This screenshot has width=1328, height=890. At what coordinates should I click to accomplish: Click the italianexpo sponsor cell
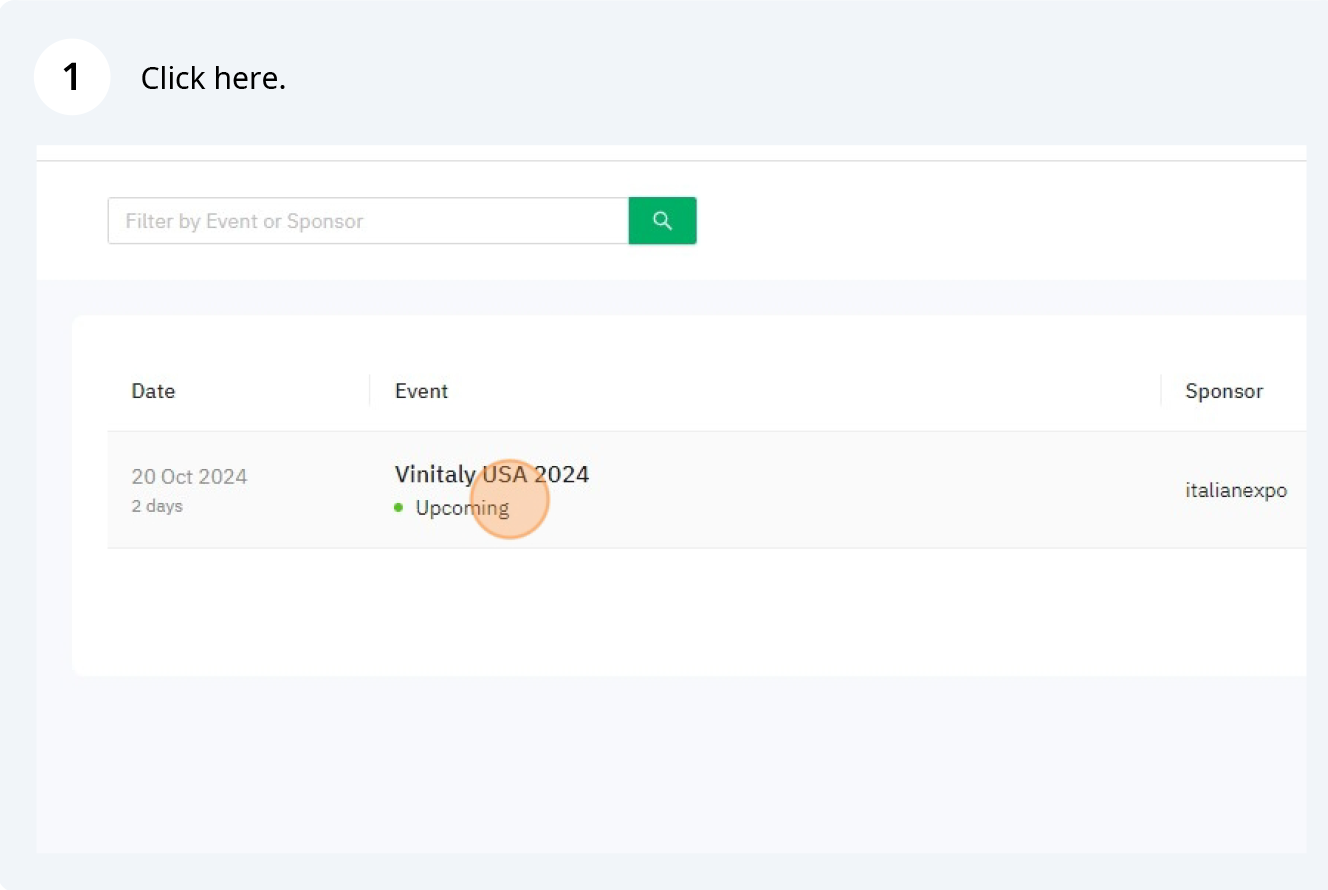tap(1236, 490)
